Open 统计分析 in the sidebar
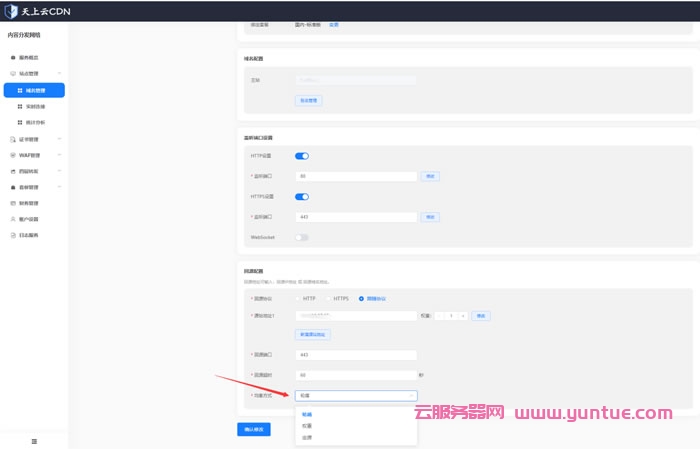This screenshot has width=700, height=449. 35,122
